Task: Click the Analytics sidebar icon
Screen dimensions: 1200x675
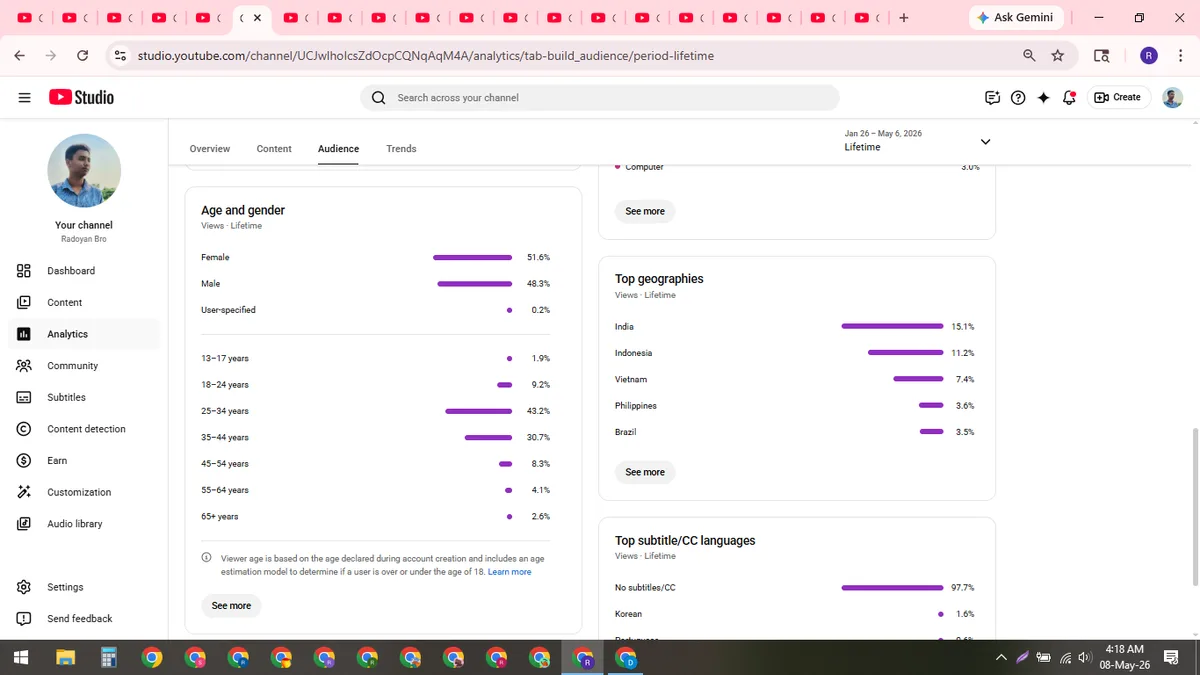Action: (24, 334)
